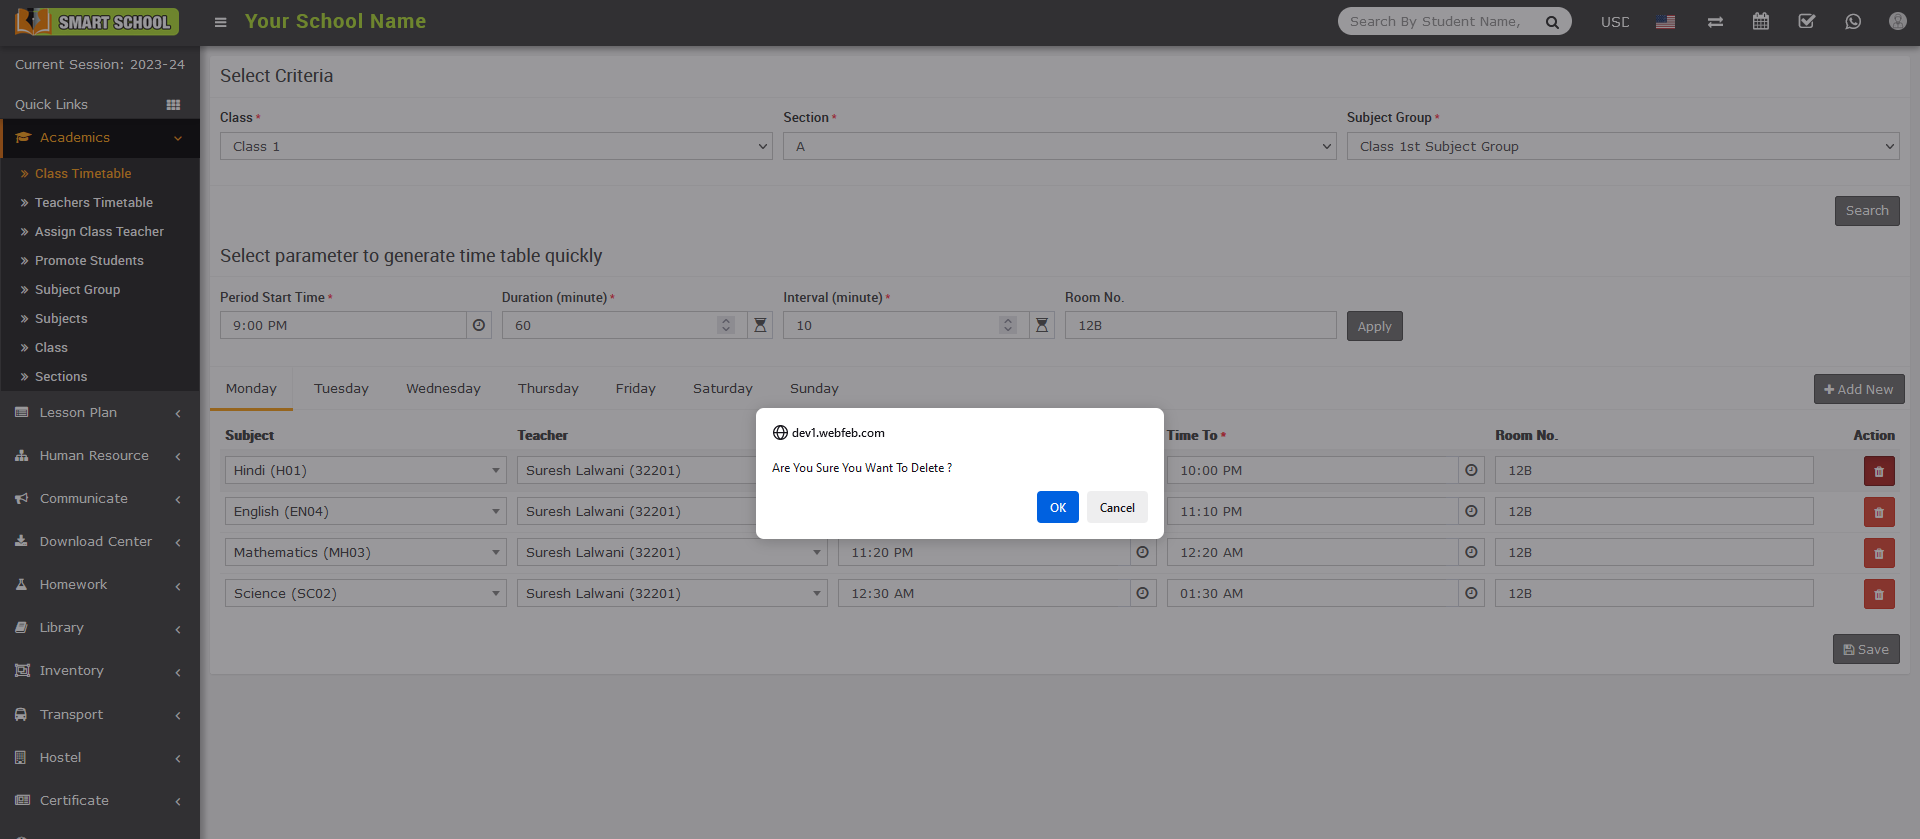Click the hamburger menu toggle icon

coord(221,22)
